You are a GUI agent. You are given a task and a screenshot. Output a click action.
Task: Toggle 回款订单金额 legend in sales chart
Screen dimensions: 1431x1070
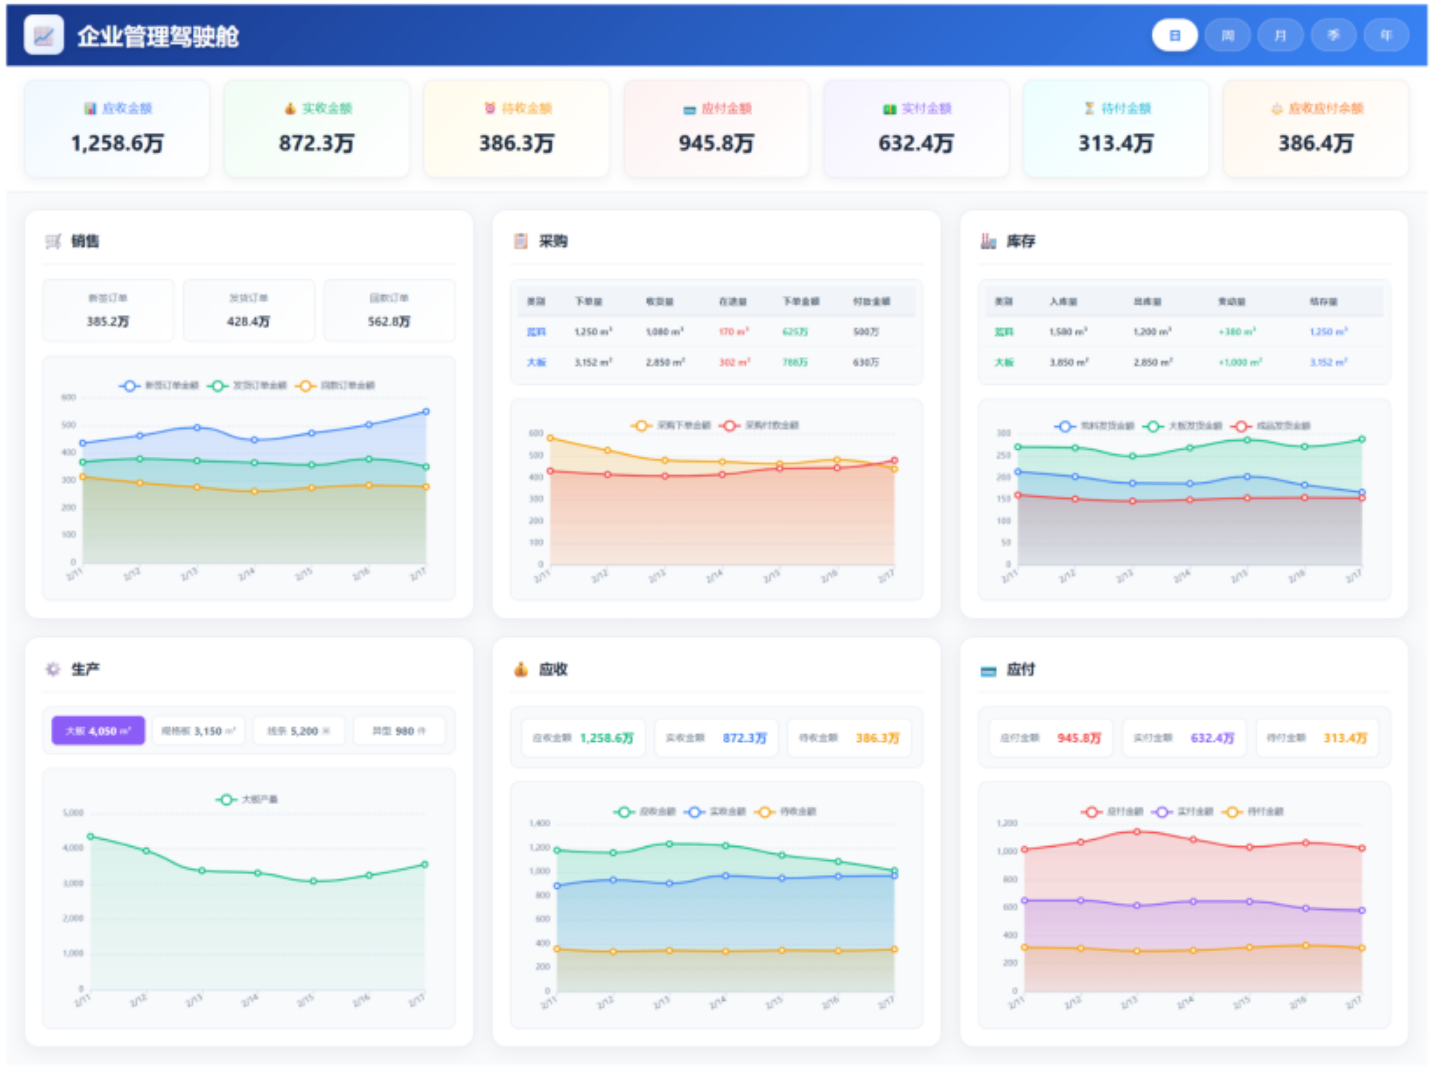(x=335, y=385)
